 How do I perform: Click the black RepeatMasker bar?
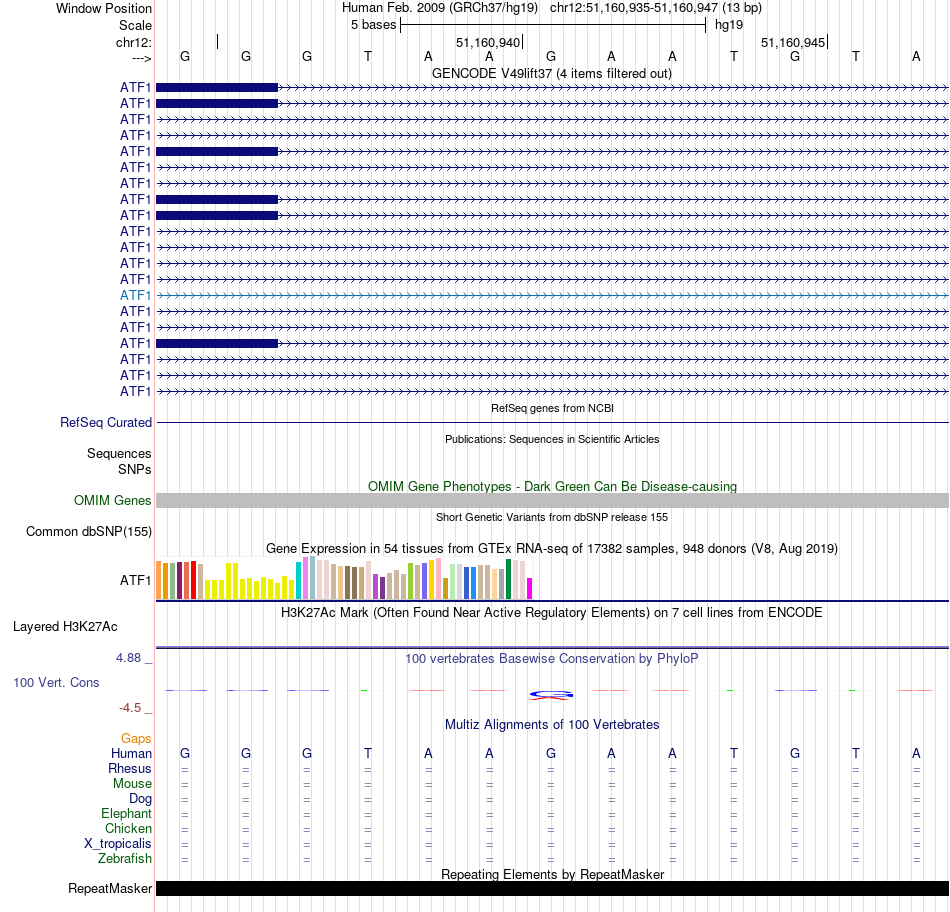click(x=552, y=888)
